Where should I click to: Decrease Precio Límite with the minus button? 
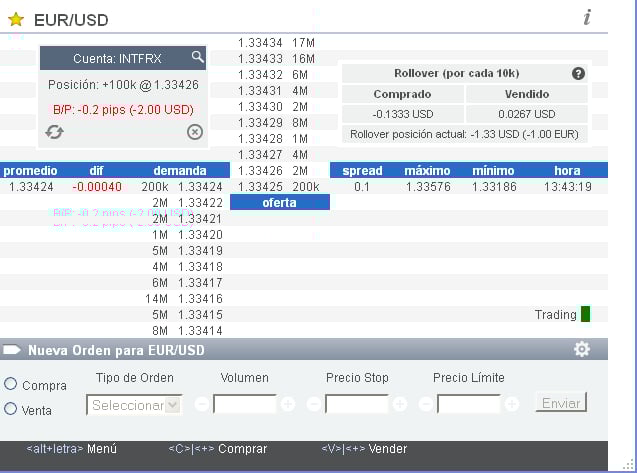[425, 404]
